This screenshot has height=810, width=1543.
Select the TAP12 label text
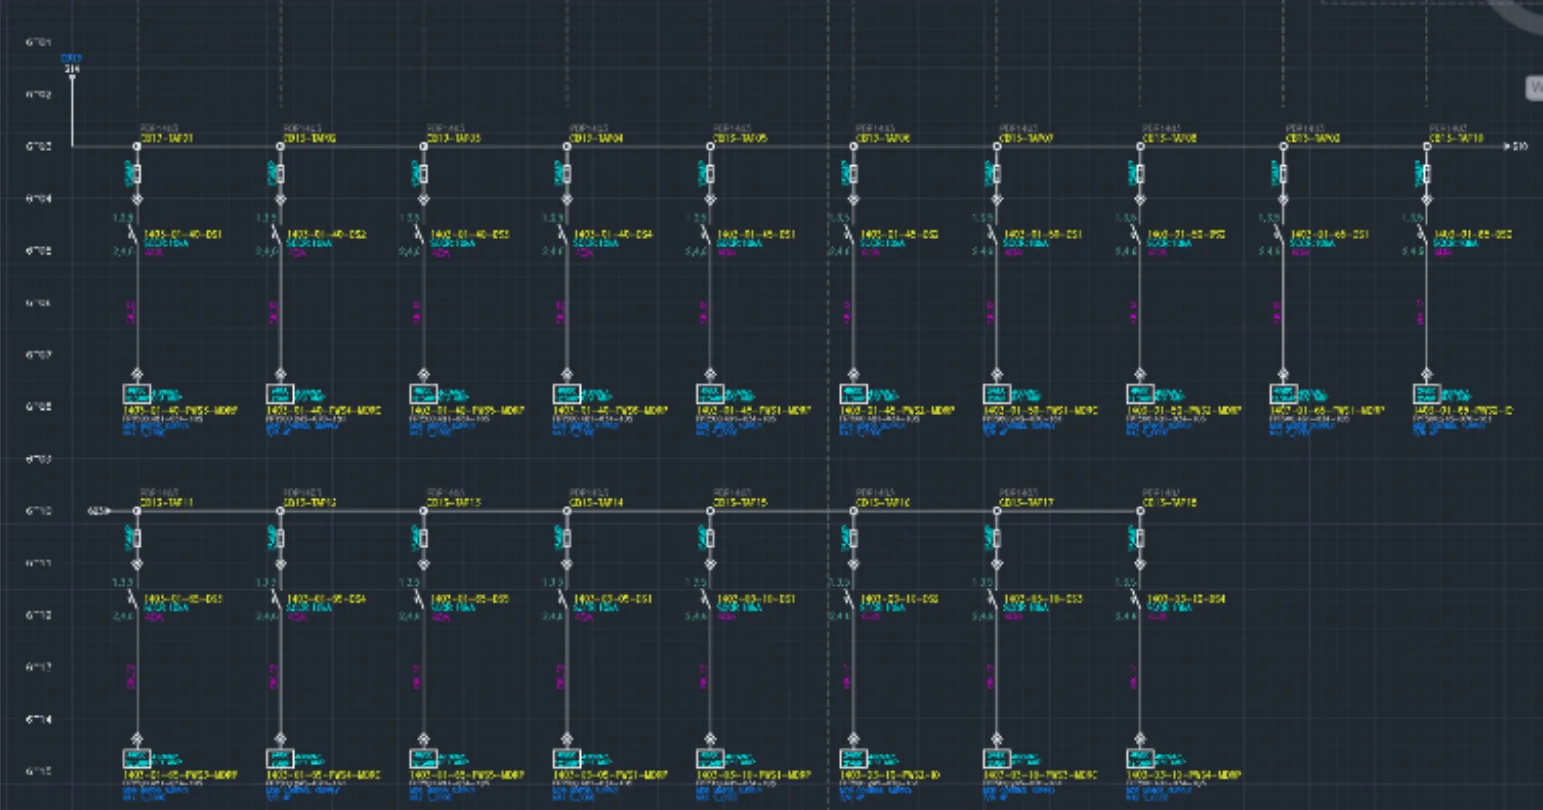tap(310, 502)
